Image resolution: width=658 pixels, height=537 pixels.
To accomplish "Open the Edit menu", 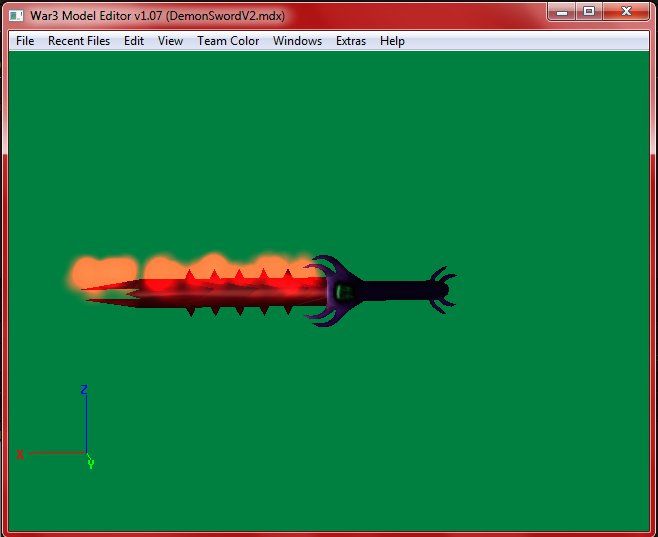I will point(134,41).
